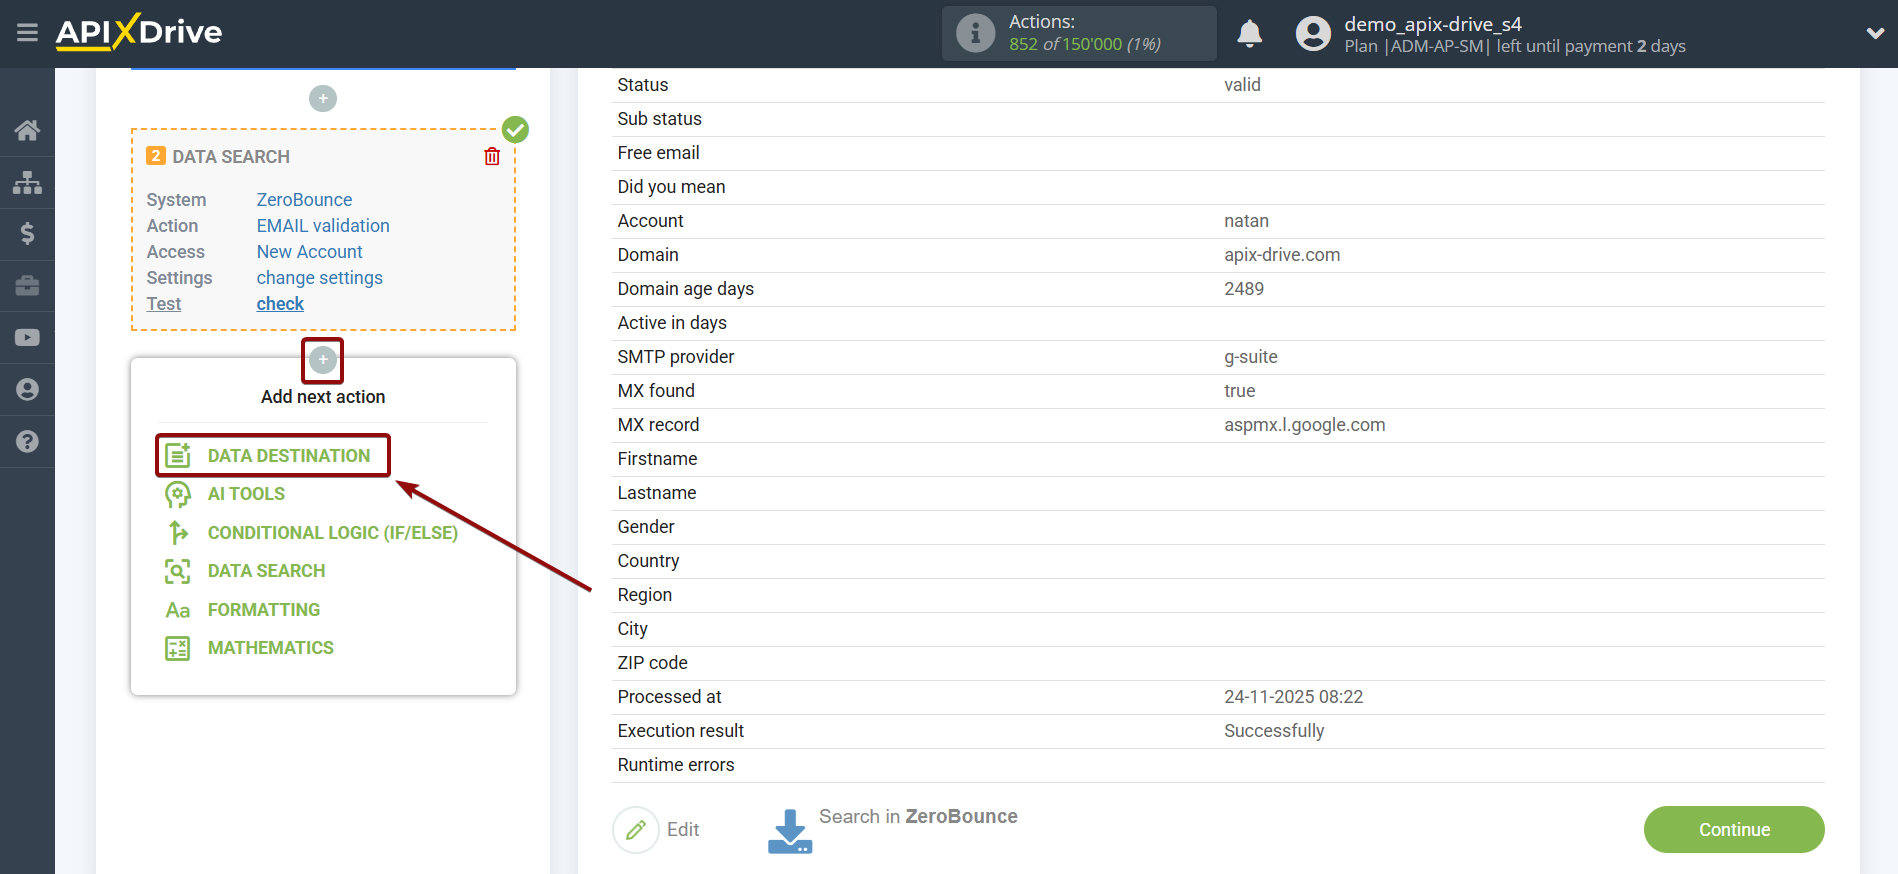The image size is (1898, 874).
Task: Click the 2489 domain age value
Action: [x=1244, y=289]
